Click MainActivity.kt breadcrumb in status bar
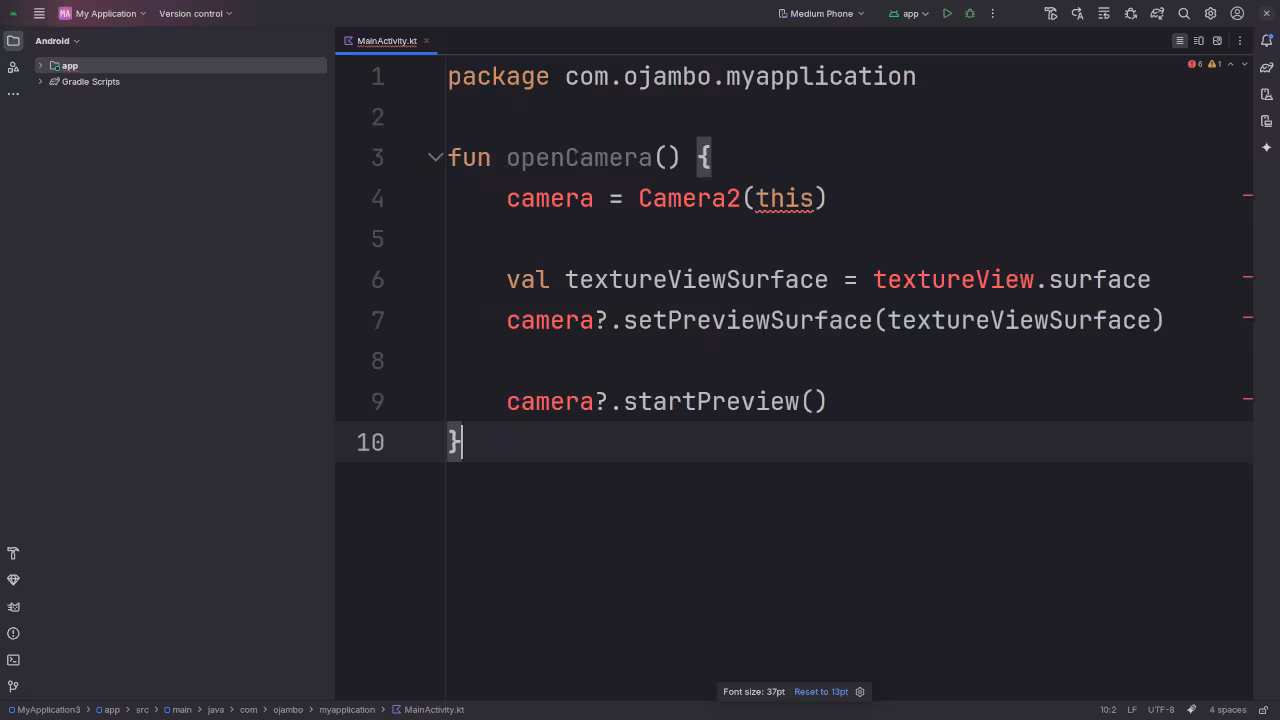The height and width of the screenshot is (720, 1280). tap(428, 710)
